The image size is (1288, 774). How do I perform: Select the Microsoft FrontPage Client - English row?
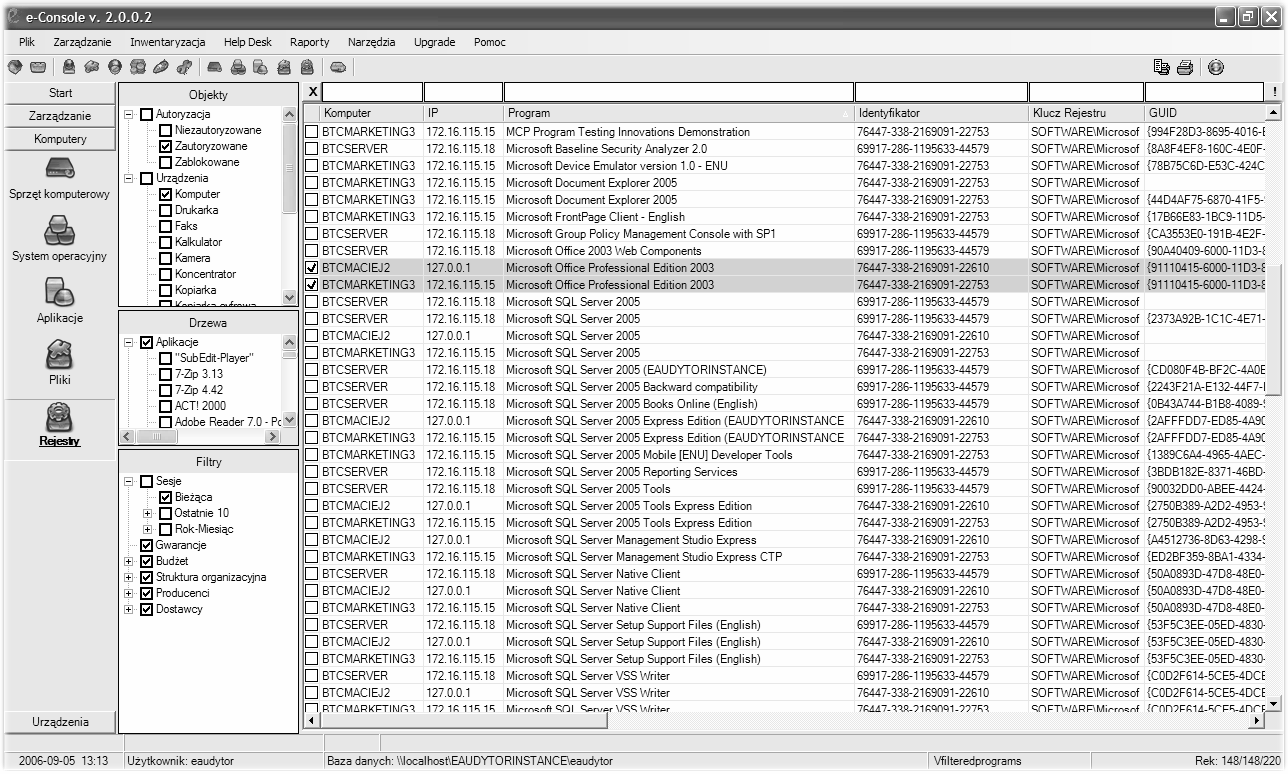click(x=785, y=217)
